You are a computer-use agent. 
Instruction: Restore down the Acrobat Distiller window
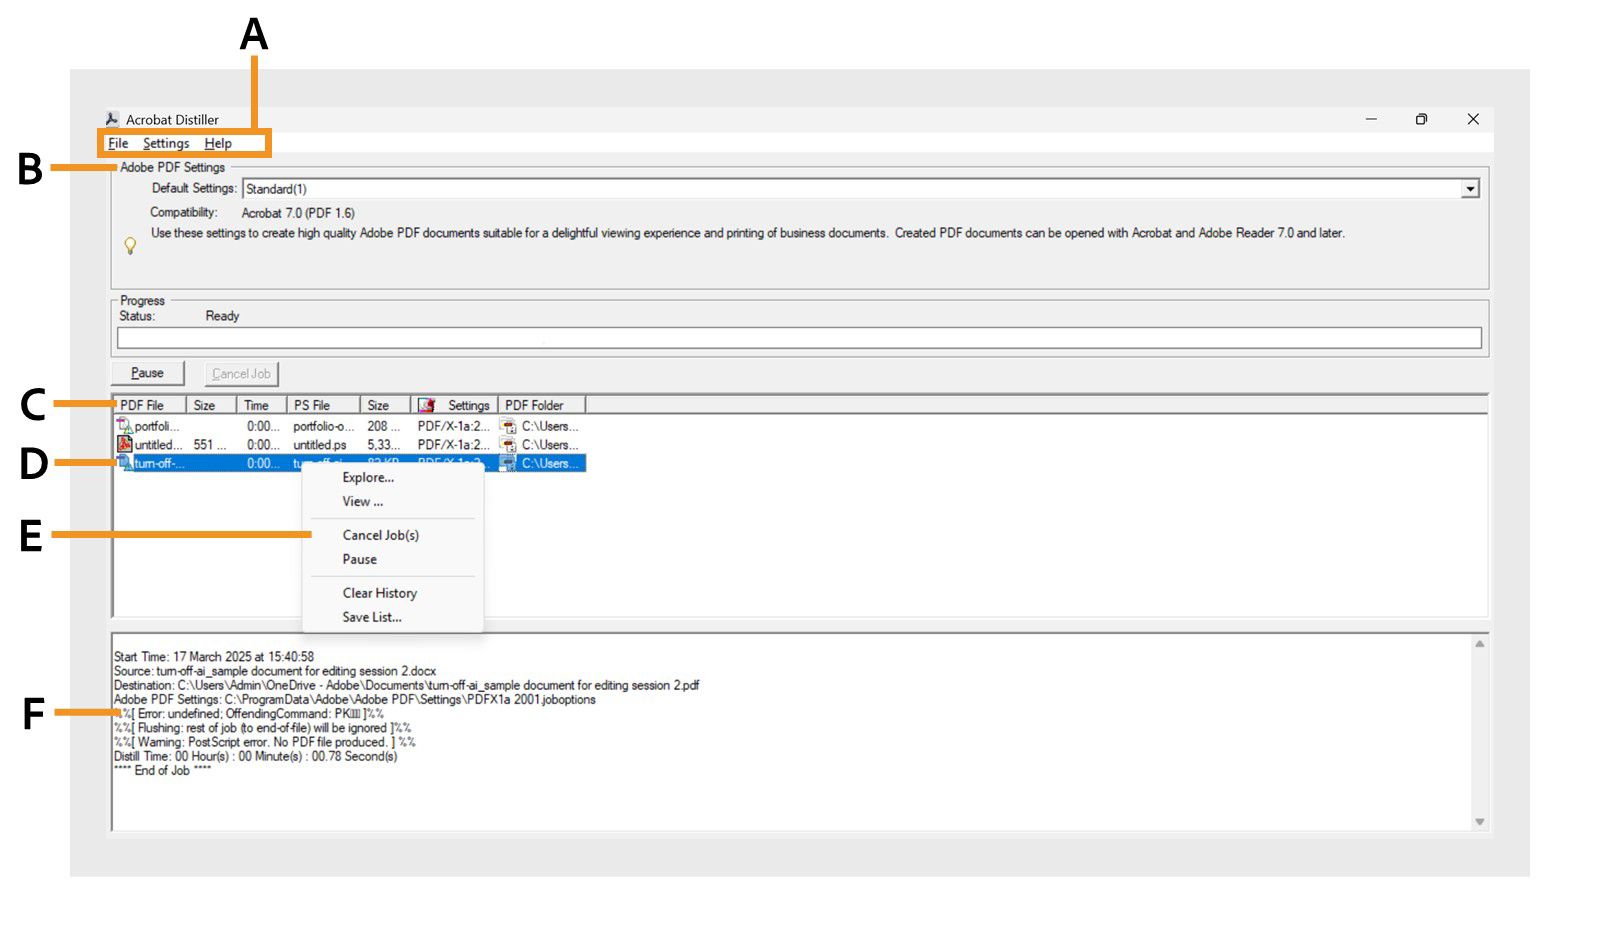1421,119
